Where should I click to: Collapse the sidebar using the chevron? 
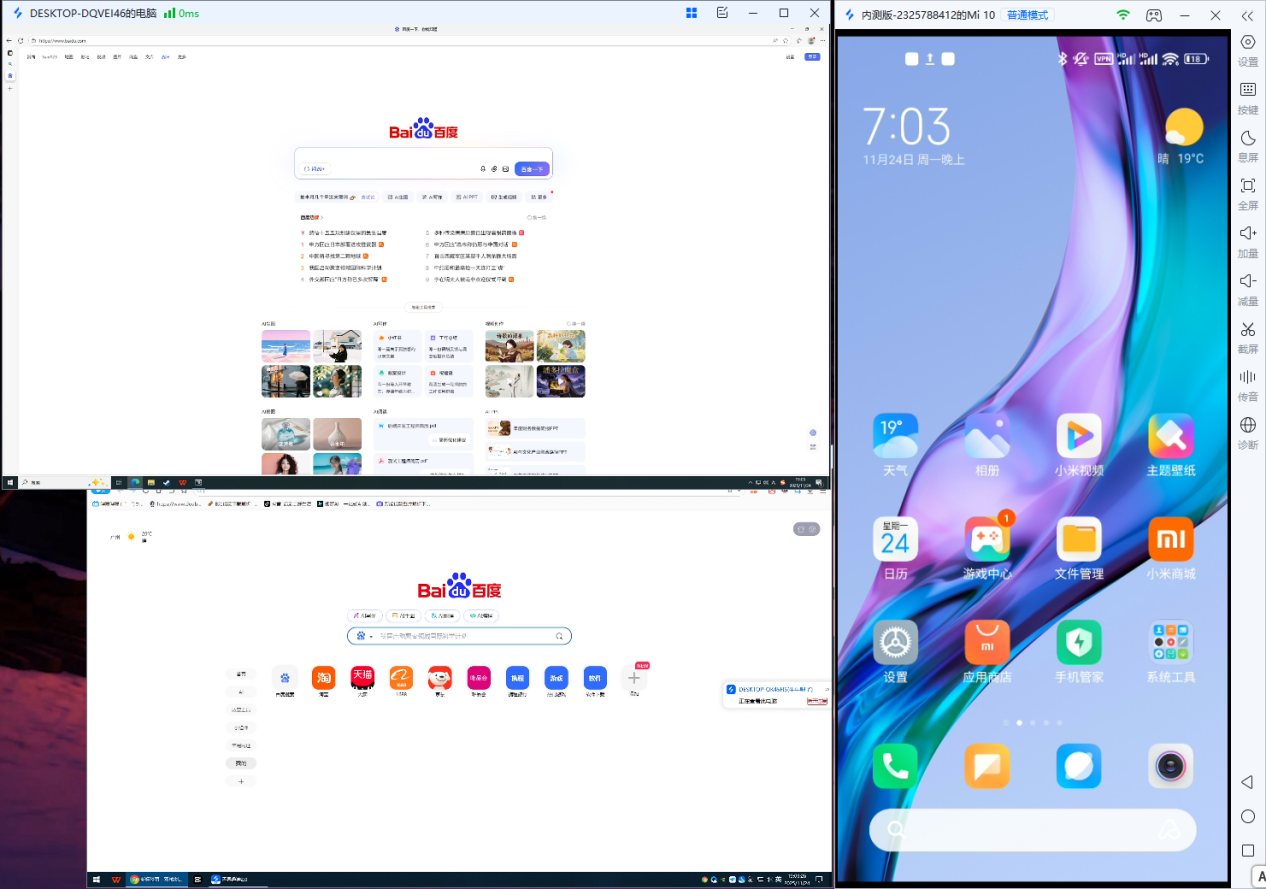tap(1246, 15)
